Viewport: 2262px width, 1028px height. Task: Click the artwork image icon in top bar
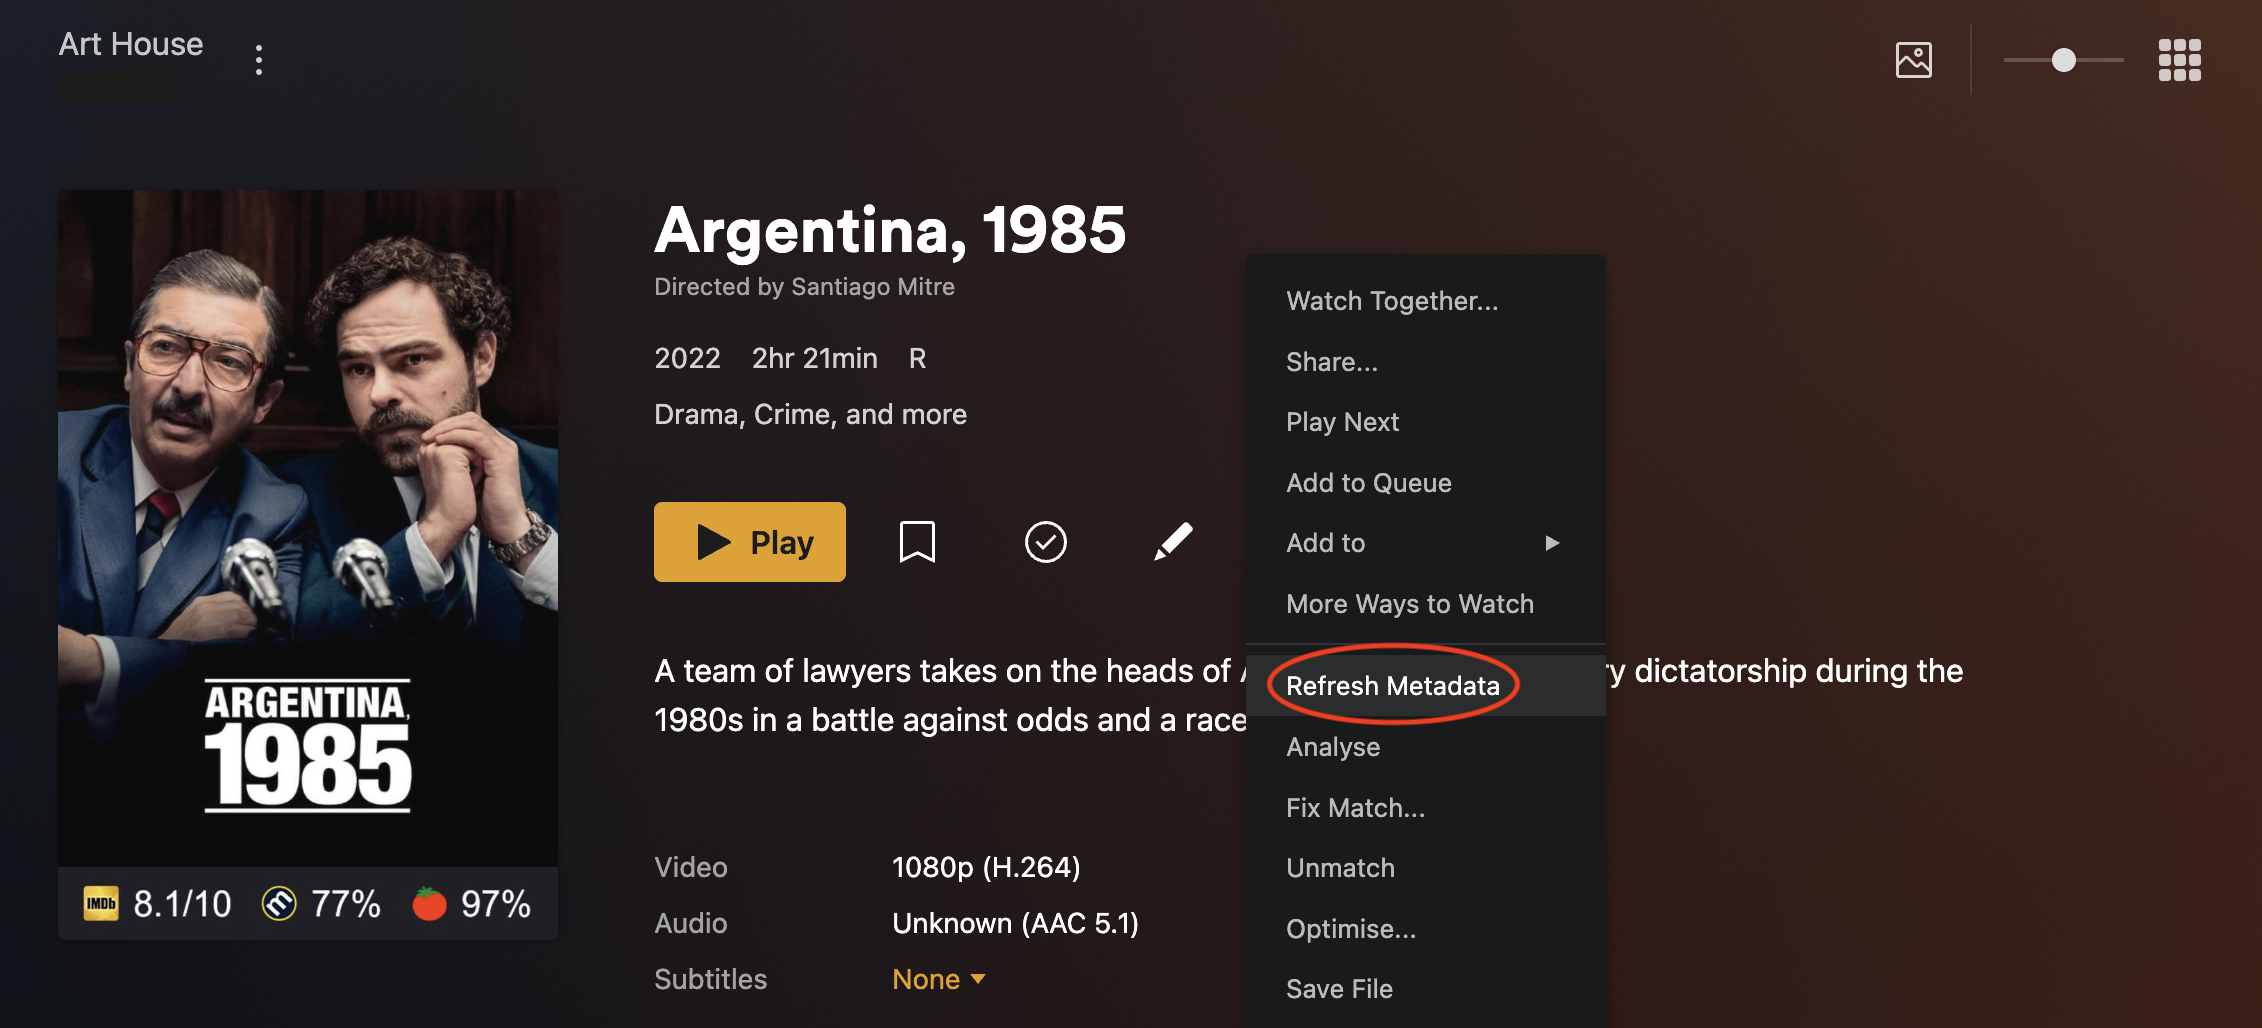point(1913,60)
